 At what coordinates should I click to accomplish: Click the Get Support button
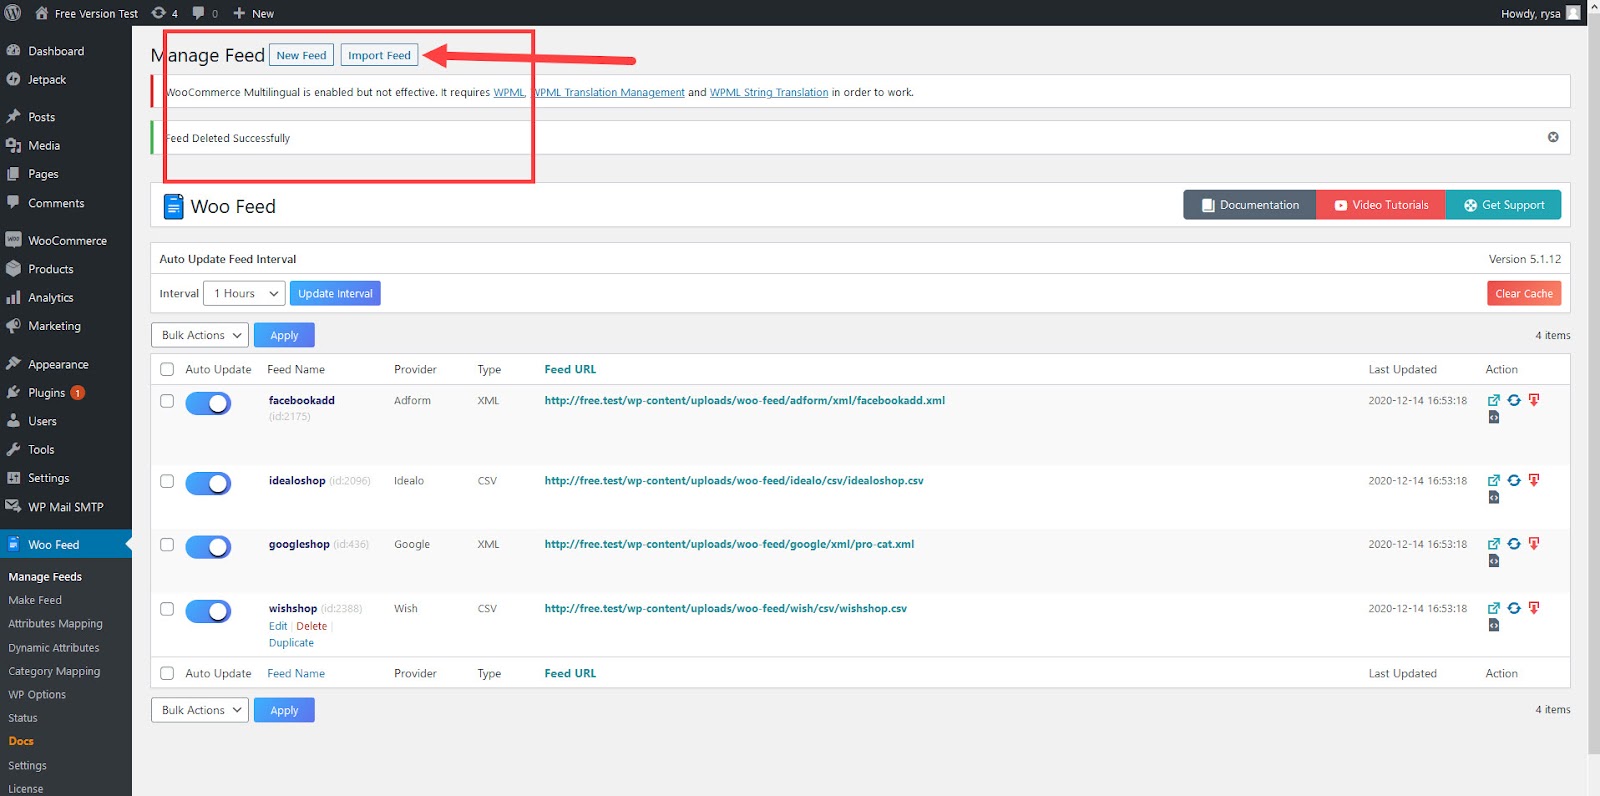pyautogui.click(x=1503, y=205)
